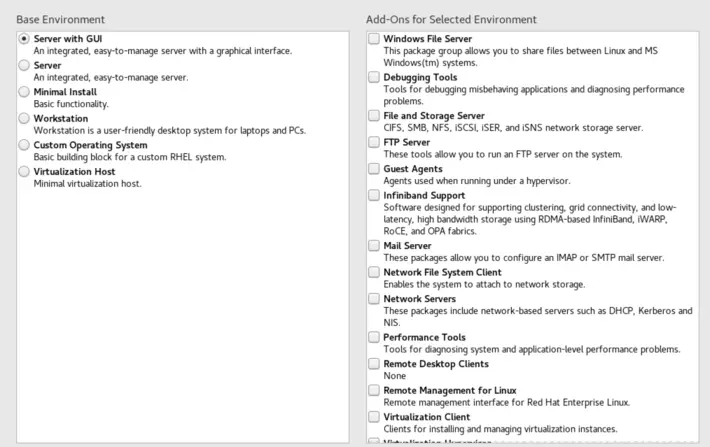Enable the Windows File Server add-on
This screenshot has width=710, height=447.
coord(373,39)
